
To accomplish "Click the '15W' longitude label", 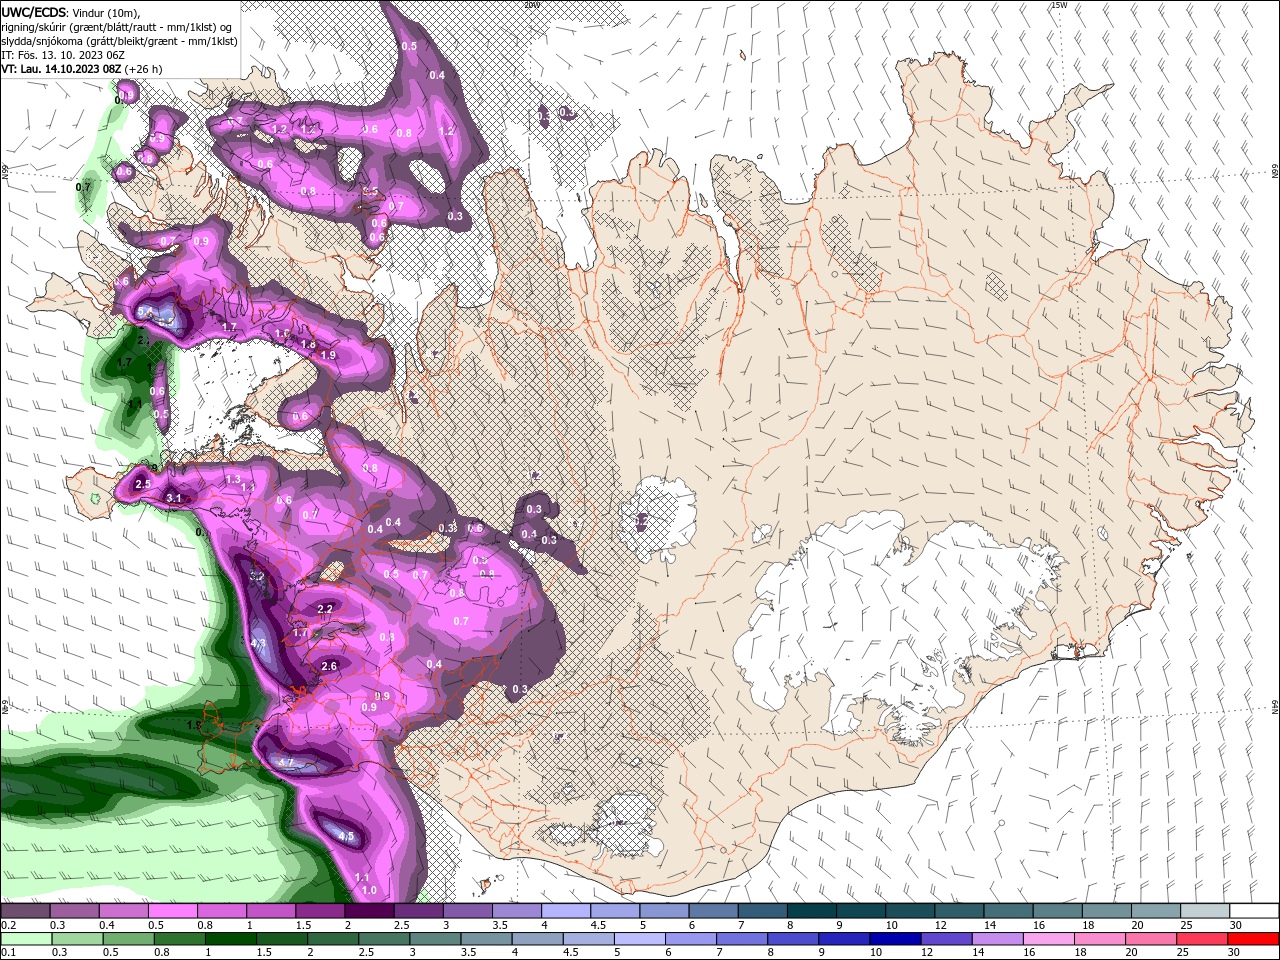I will tap(1060, 5).
